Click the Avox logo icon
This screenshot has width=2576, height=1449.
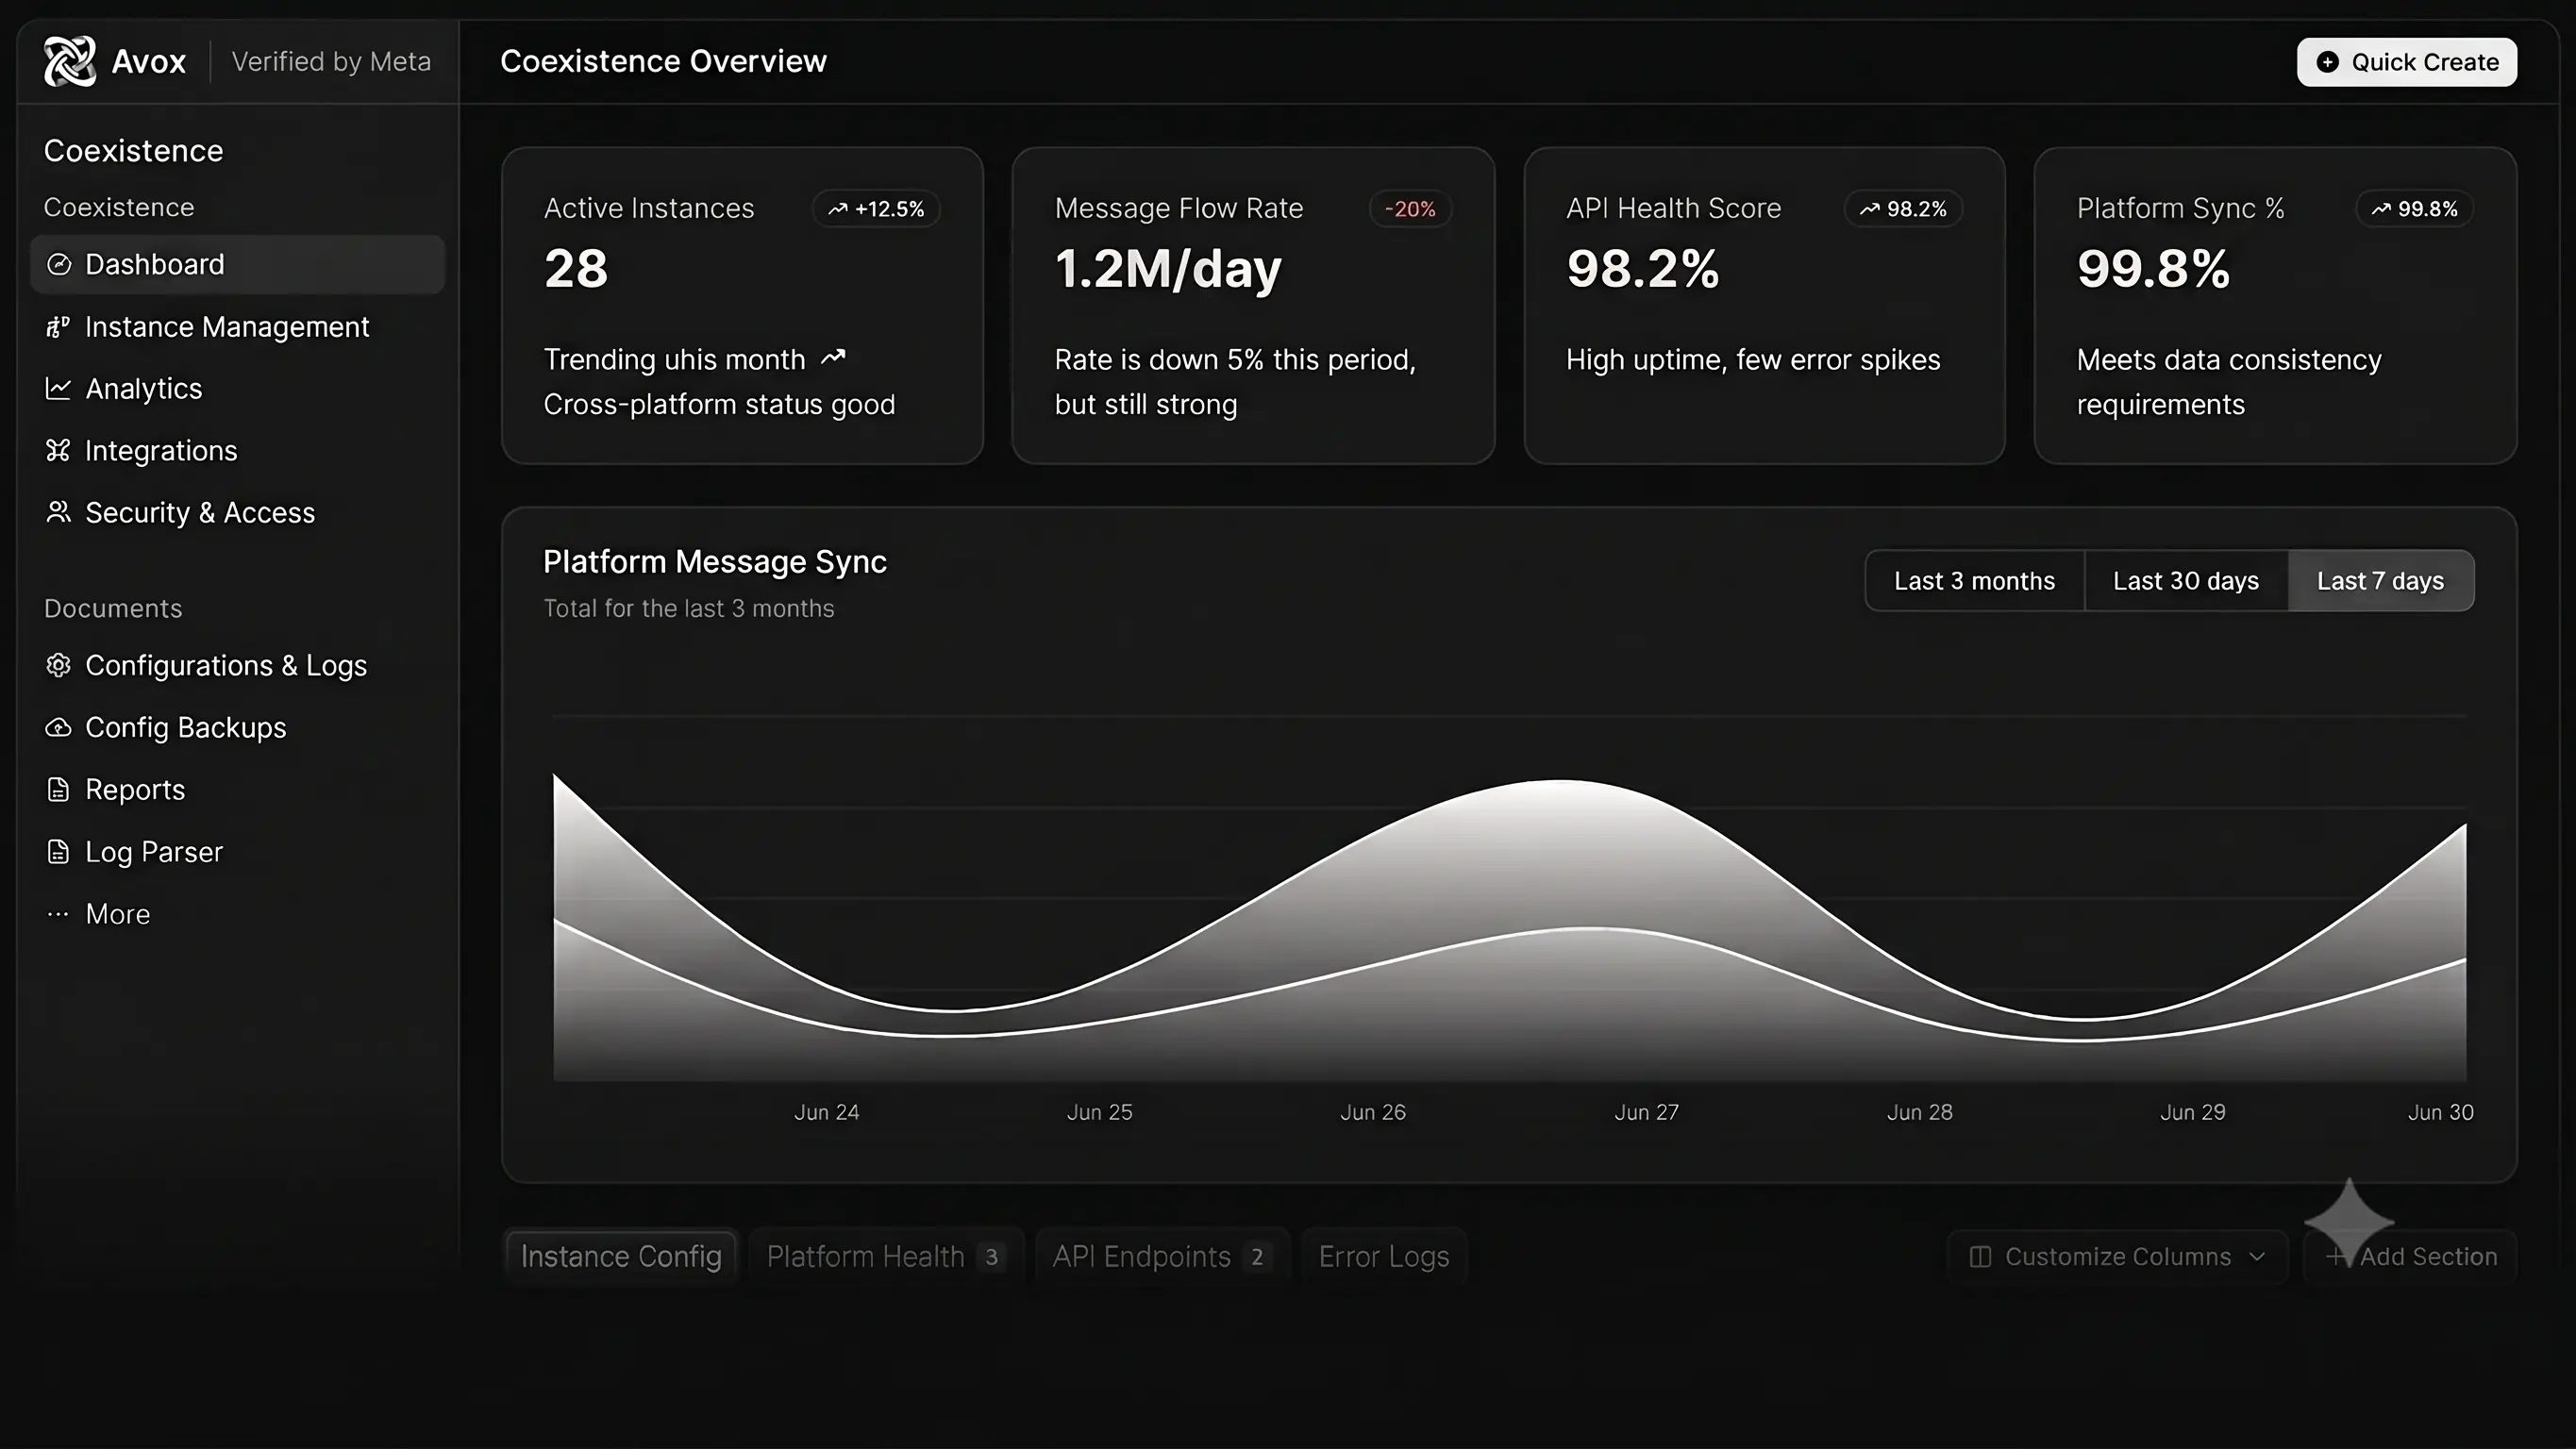[70, 61]
